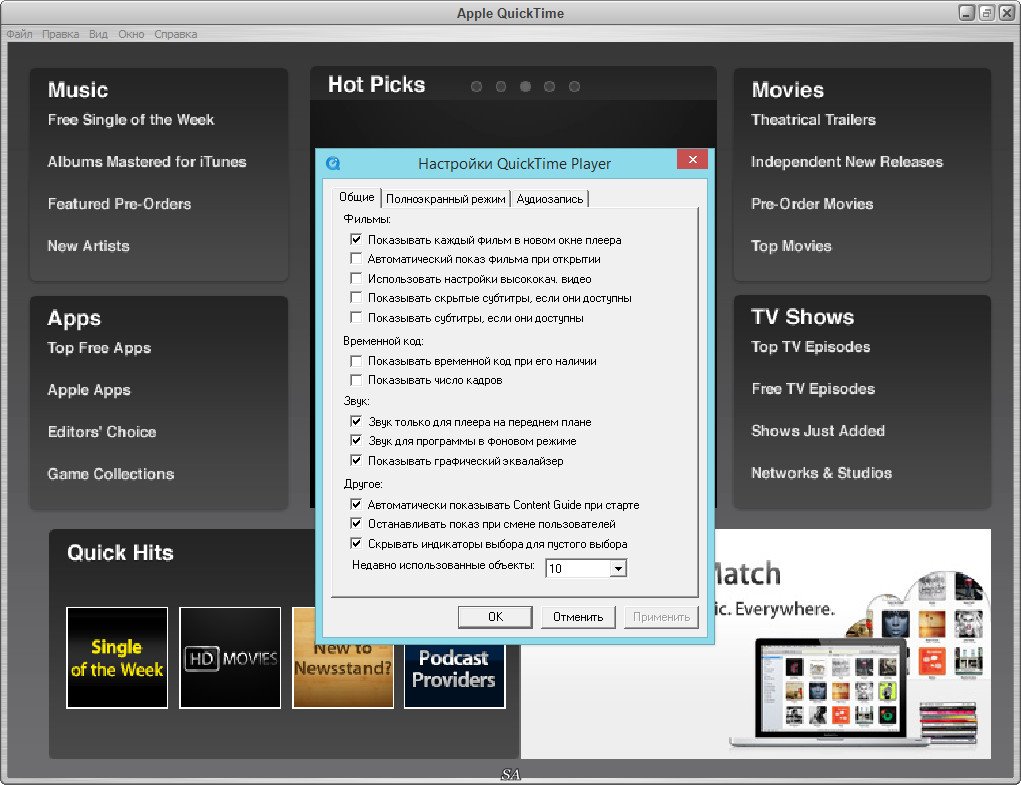The image size is (1021, 785).
Task: Open New Artists link
Action: (x=89, y=245)
